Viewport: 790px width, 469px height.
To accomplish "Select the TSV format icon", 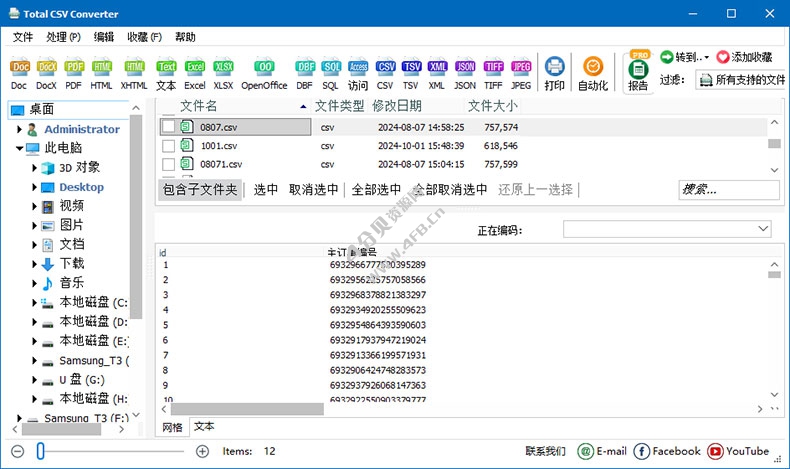I will click(411, 68).
